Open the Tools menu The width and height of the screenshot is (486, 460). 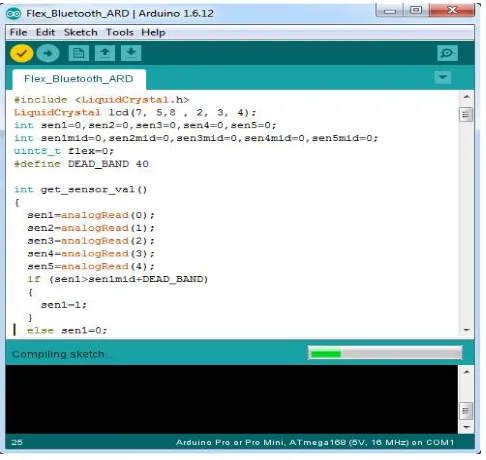point(120,32)
